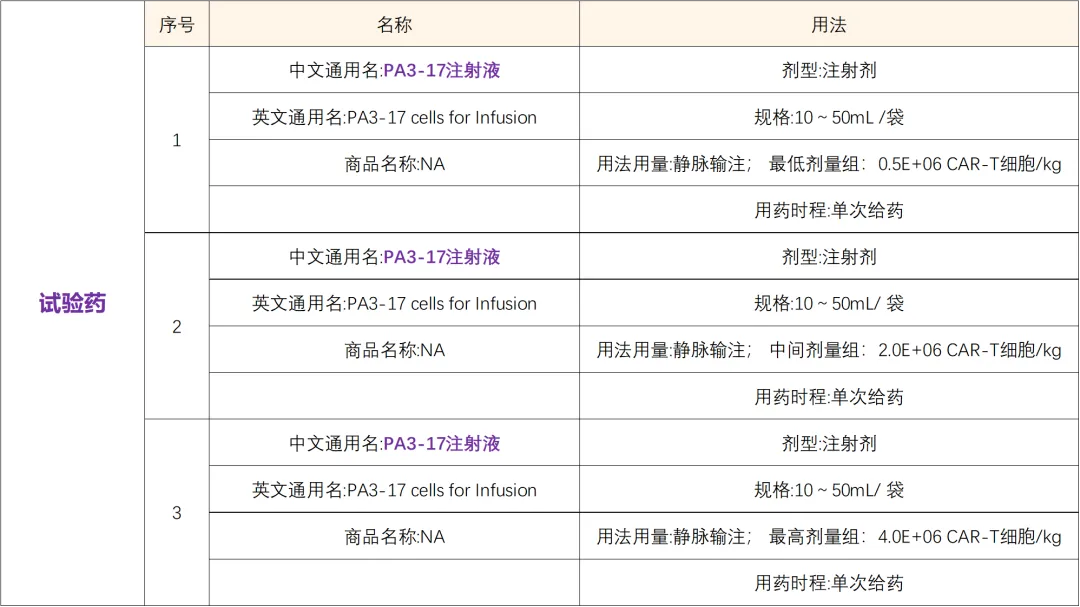This screenshot has width=1080, height=607.
Task: Click serial number 3 cell
Action: coord(177,513)
